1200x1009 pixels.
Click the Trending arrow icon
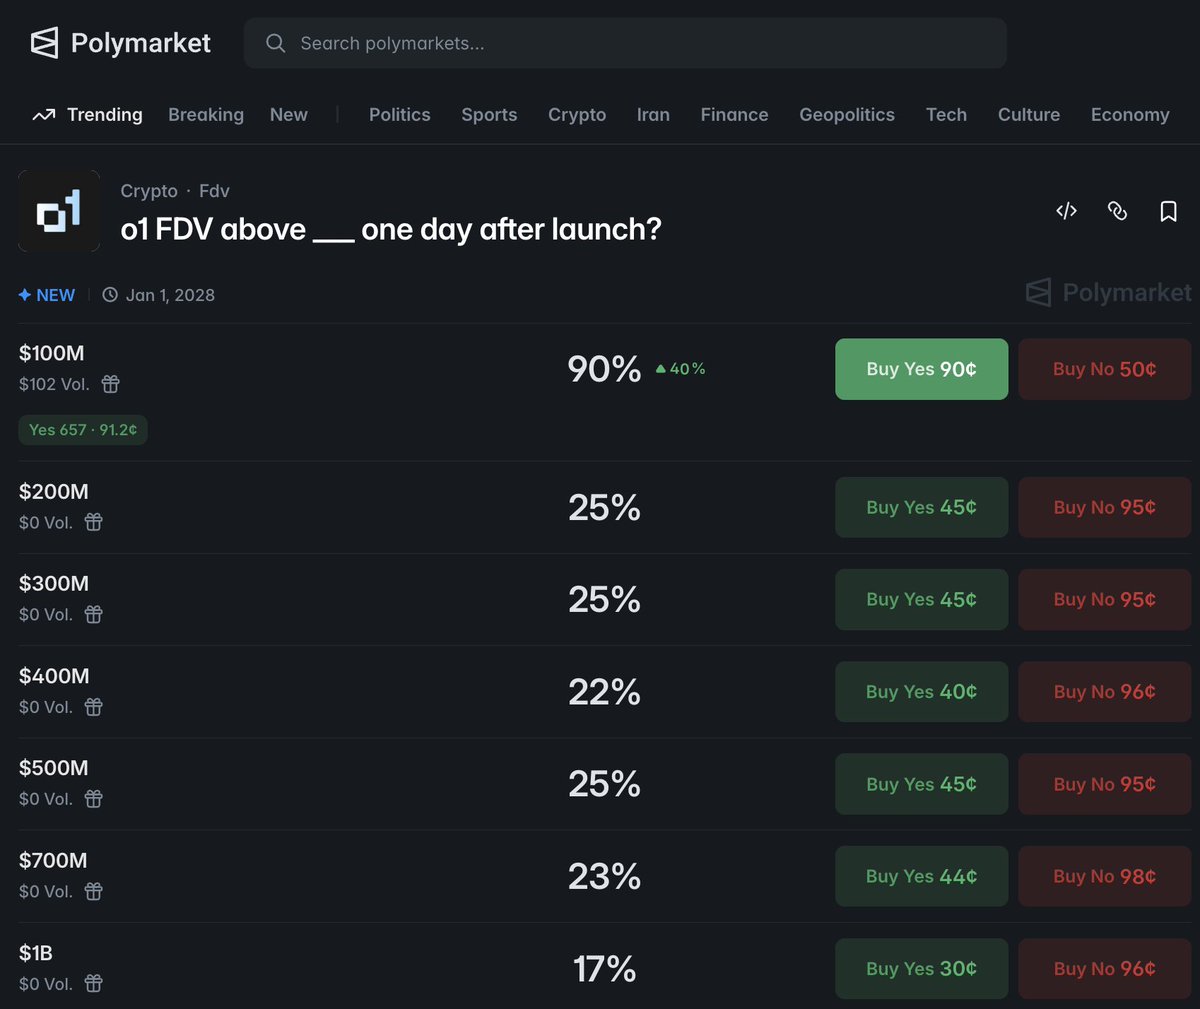point(43,115)
